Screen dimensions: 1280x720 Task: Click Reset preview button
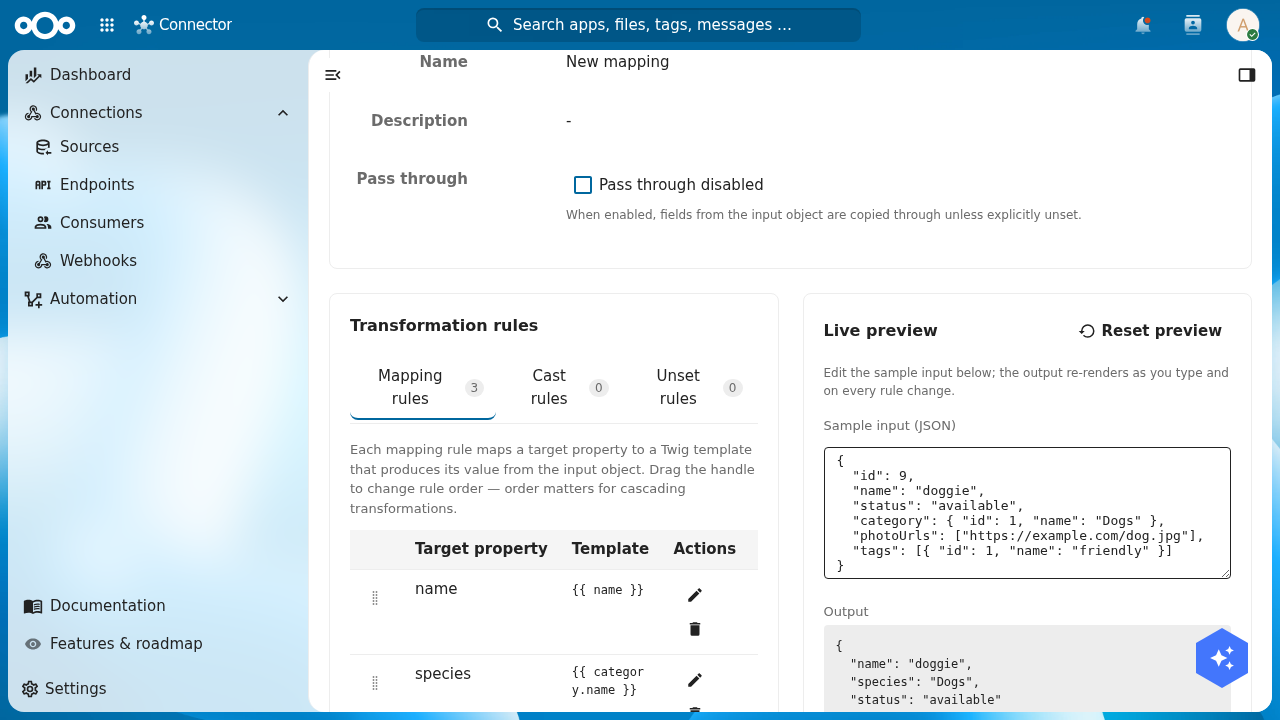click(x=1150, y=331)
